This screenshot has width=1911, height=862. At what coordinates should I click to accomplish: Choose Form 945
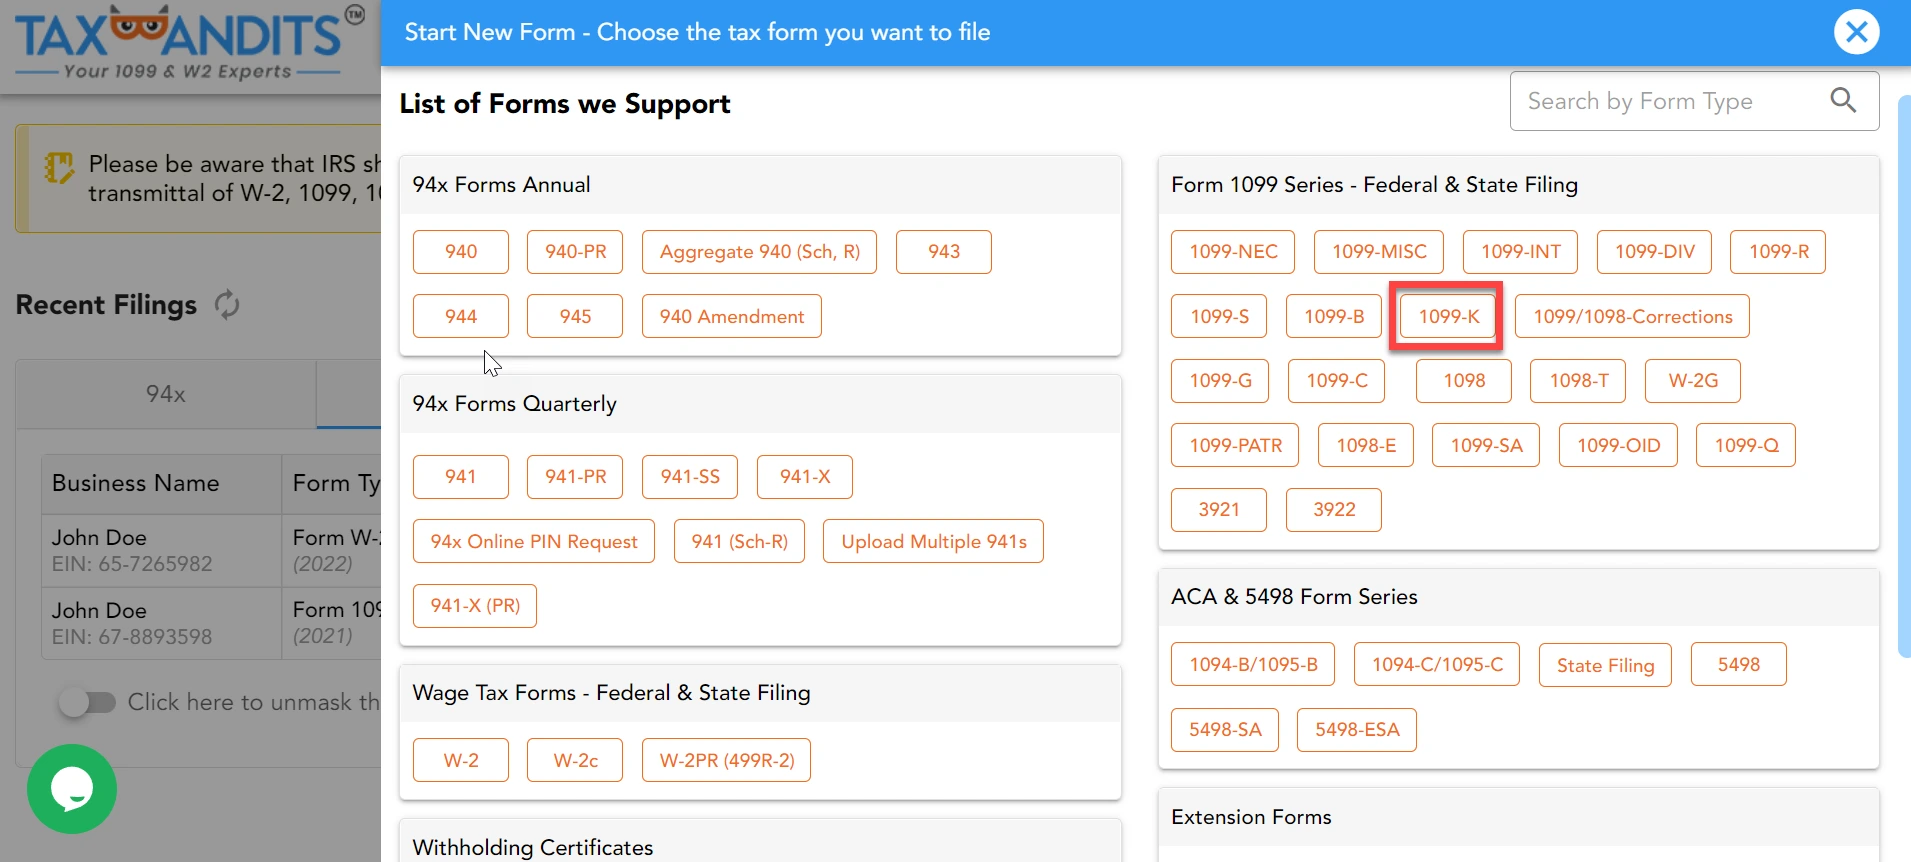[x=575, y=316]
